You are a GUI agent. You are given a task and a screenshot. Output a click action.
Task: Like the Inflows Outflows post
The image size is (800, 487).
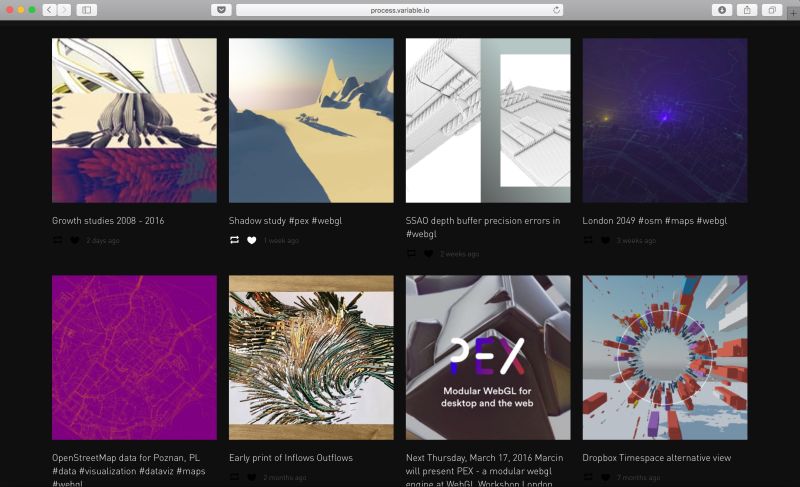pos(252,477)
